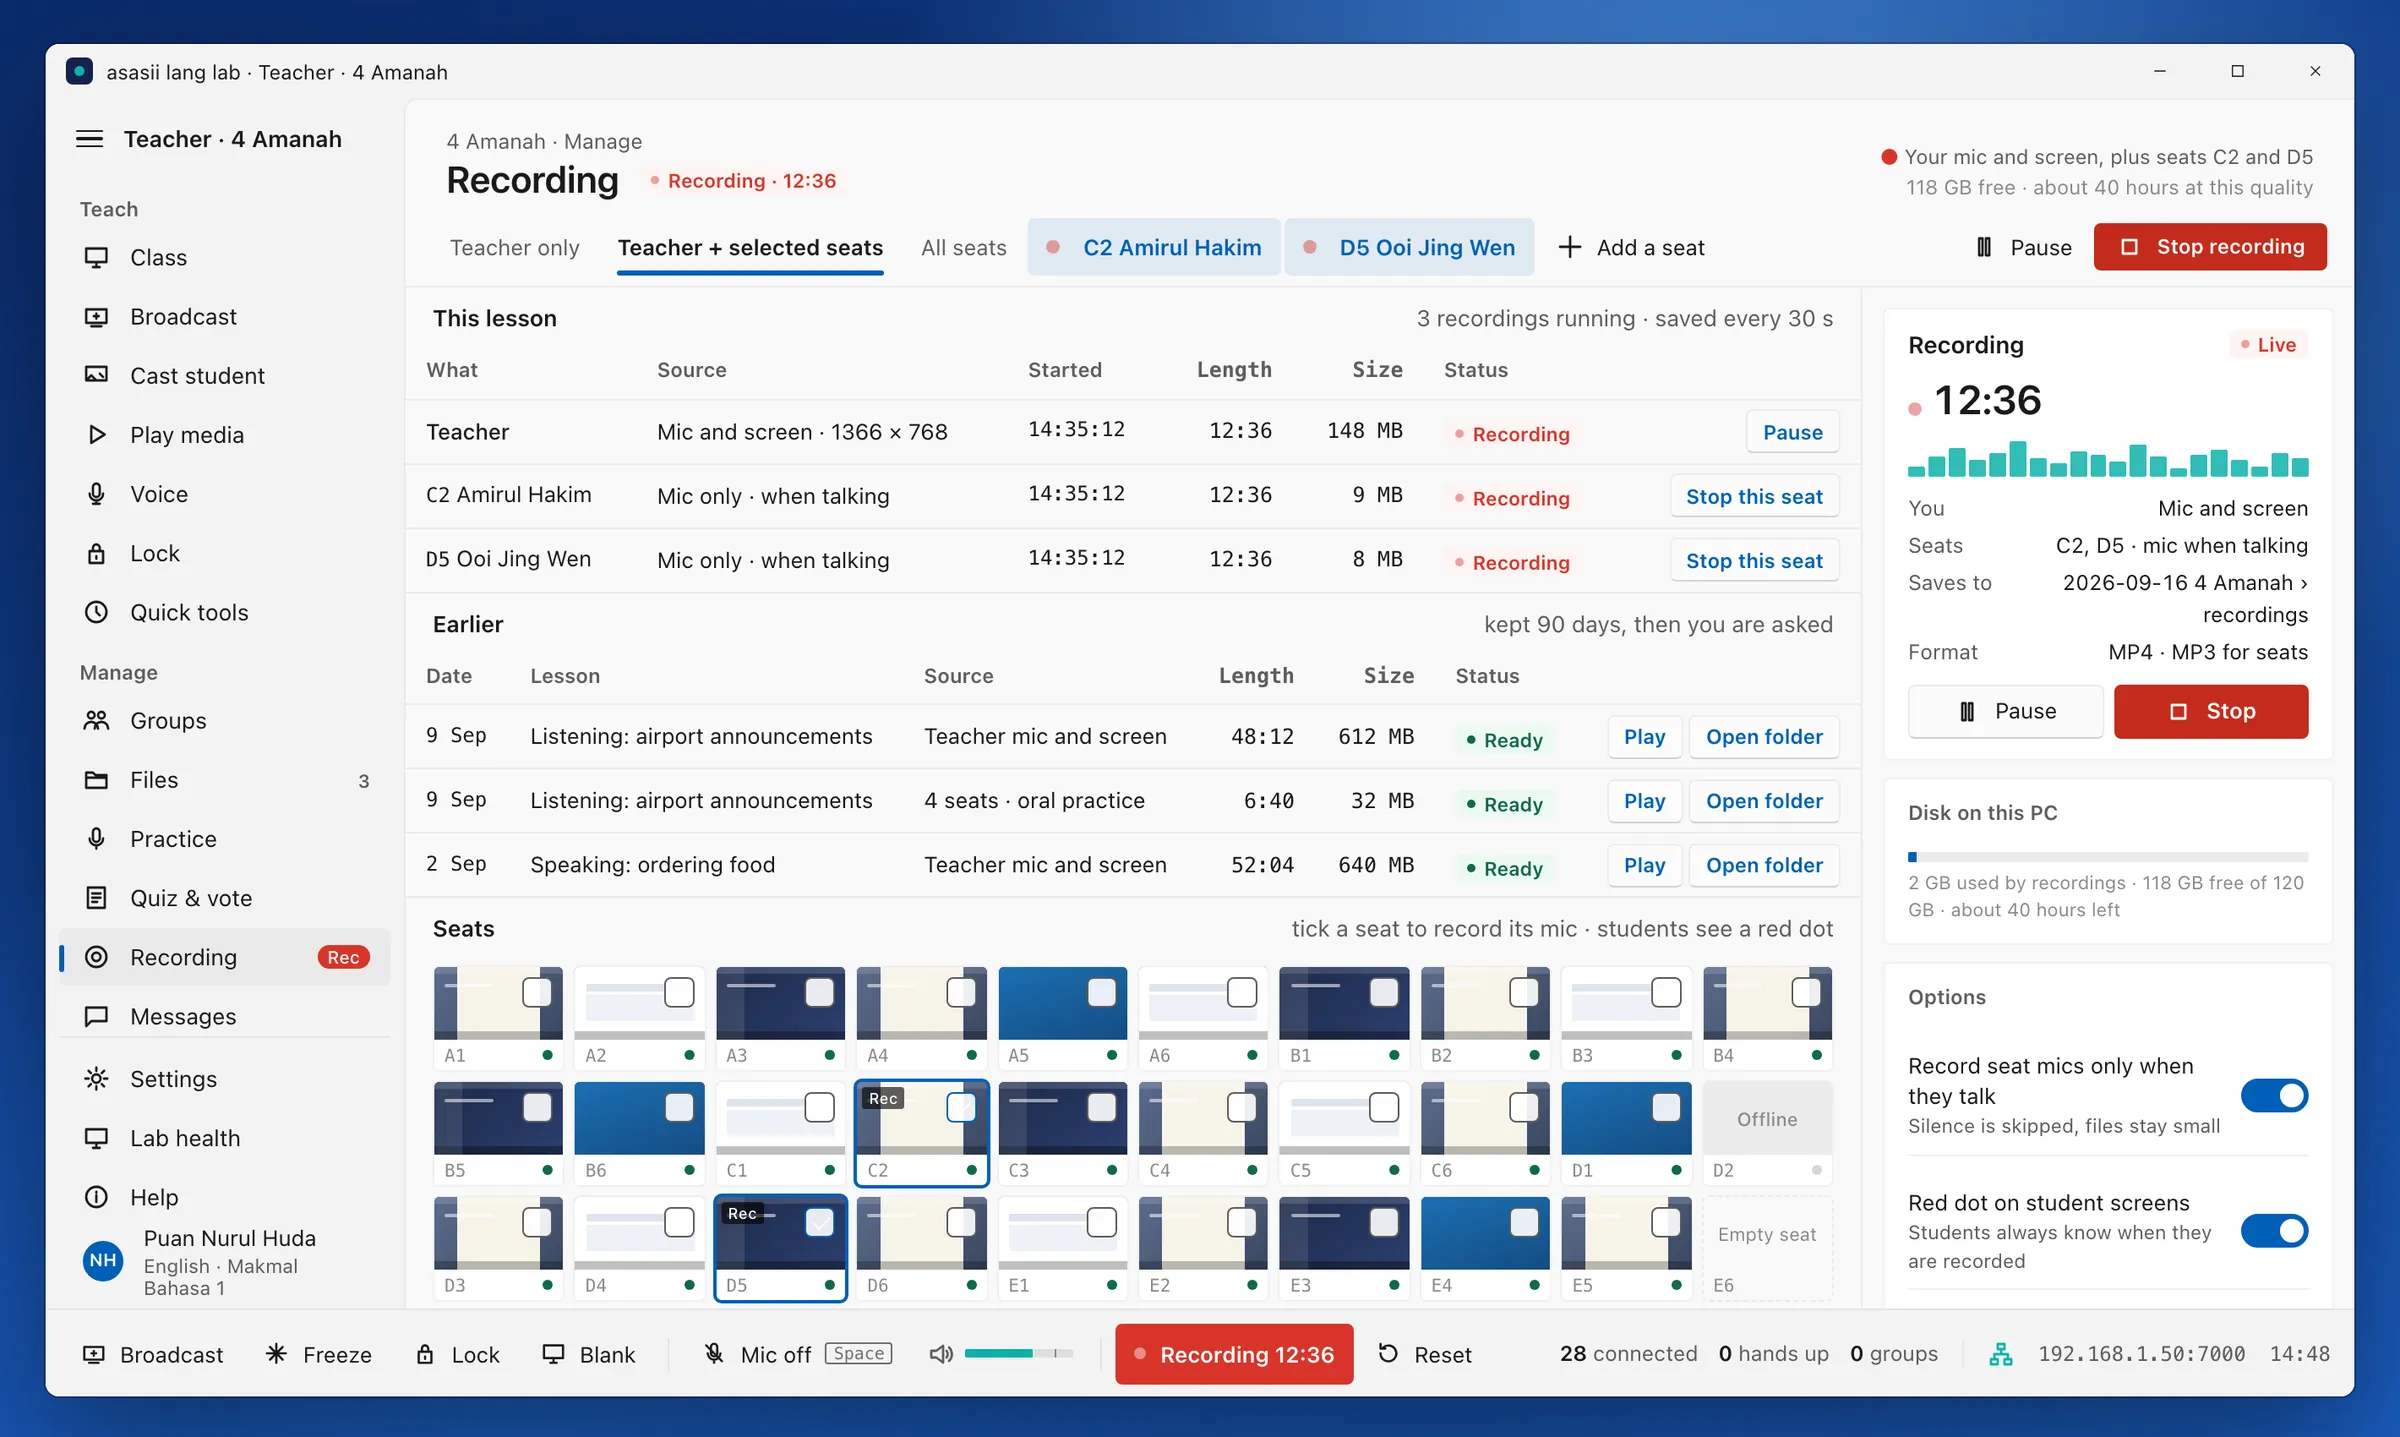Image resolution: width=2400 pixels, height=1437 pixels.
Task: Untick the recording checkbox on seat D5
Action: click(819, 1222)
